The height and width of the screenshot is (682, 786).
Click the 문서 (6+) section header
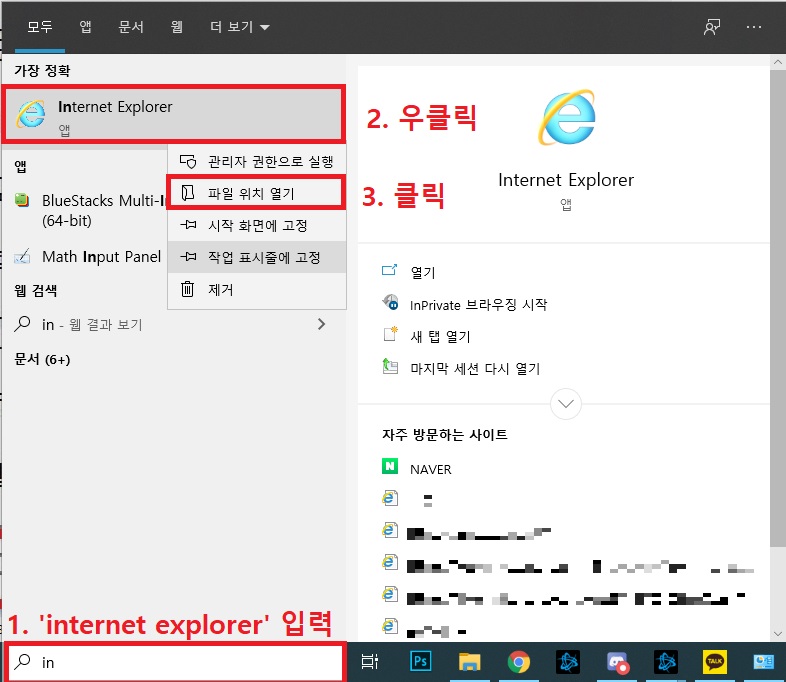(42, 359)
